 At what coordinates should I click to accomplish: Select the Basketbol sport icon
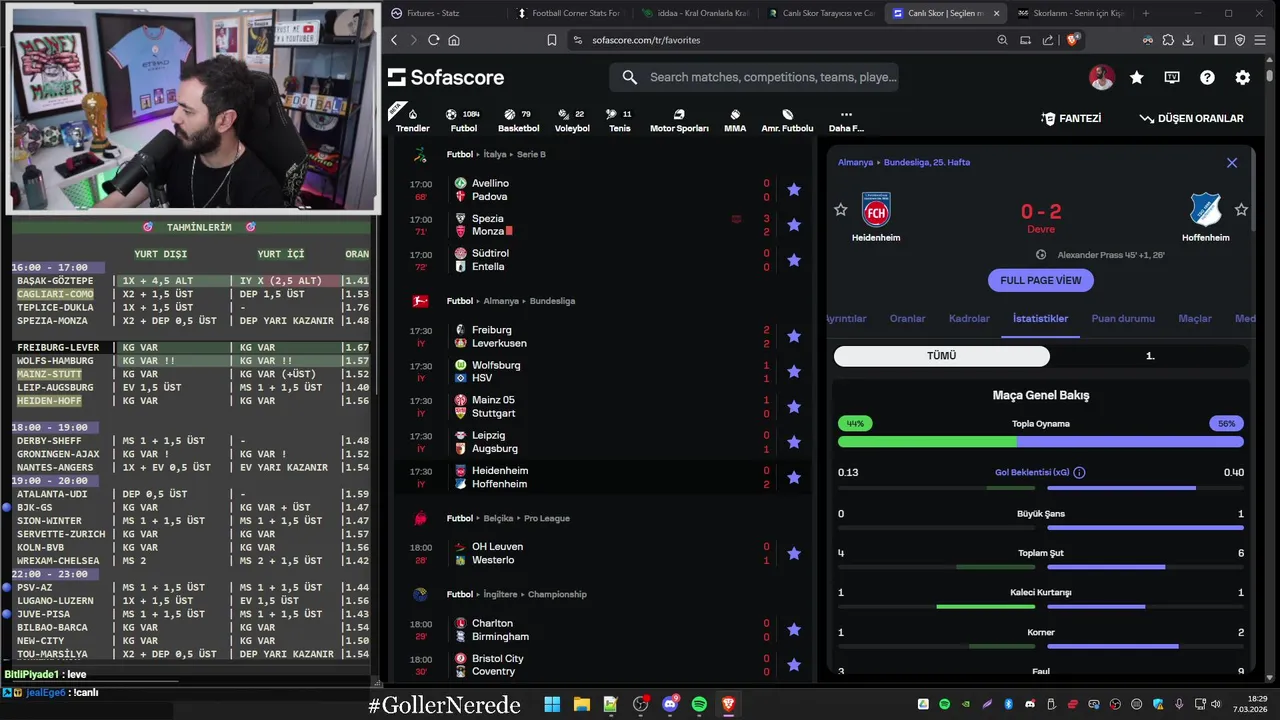click(518, 120)
